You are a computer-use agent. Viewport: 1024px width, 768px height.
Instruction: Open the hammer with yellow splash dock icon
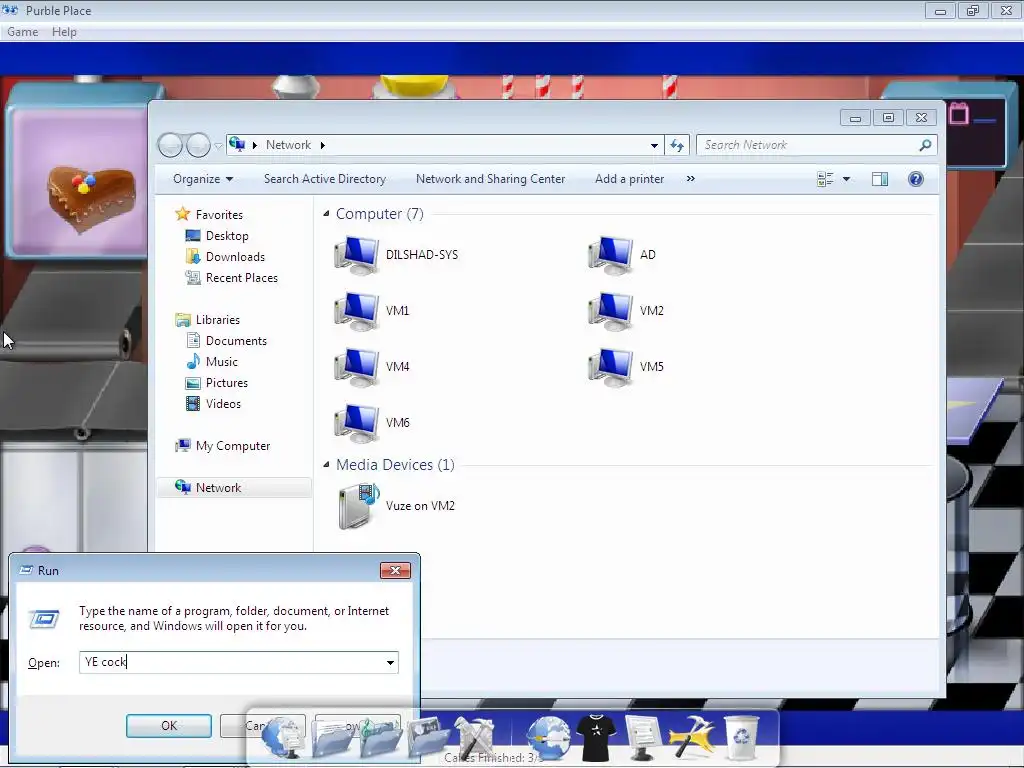point(692,738)
